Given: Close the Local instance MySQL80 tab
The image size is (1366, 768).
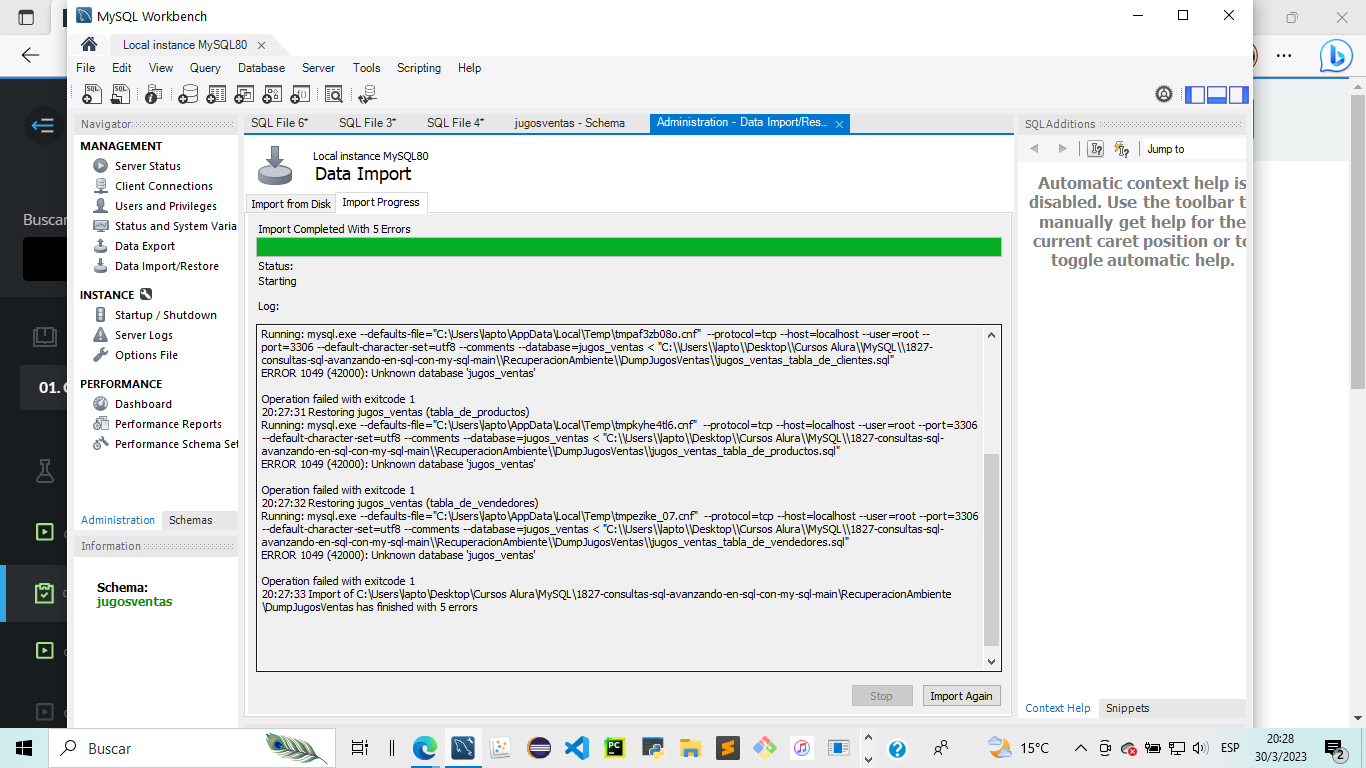Looking at the screenshot, I should (x=261, y=45).
